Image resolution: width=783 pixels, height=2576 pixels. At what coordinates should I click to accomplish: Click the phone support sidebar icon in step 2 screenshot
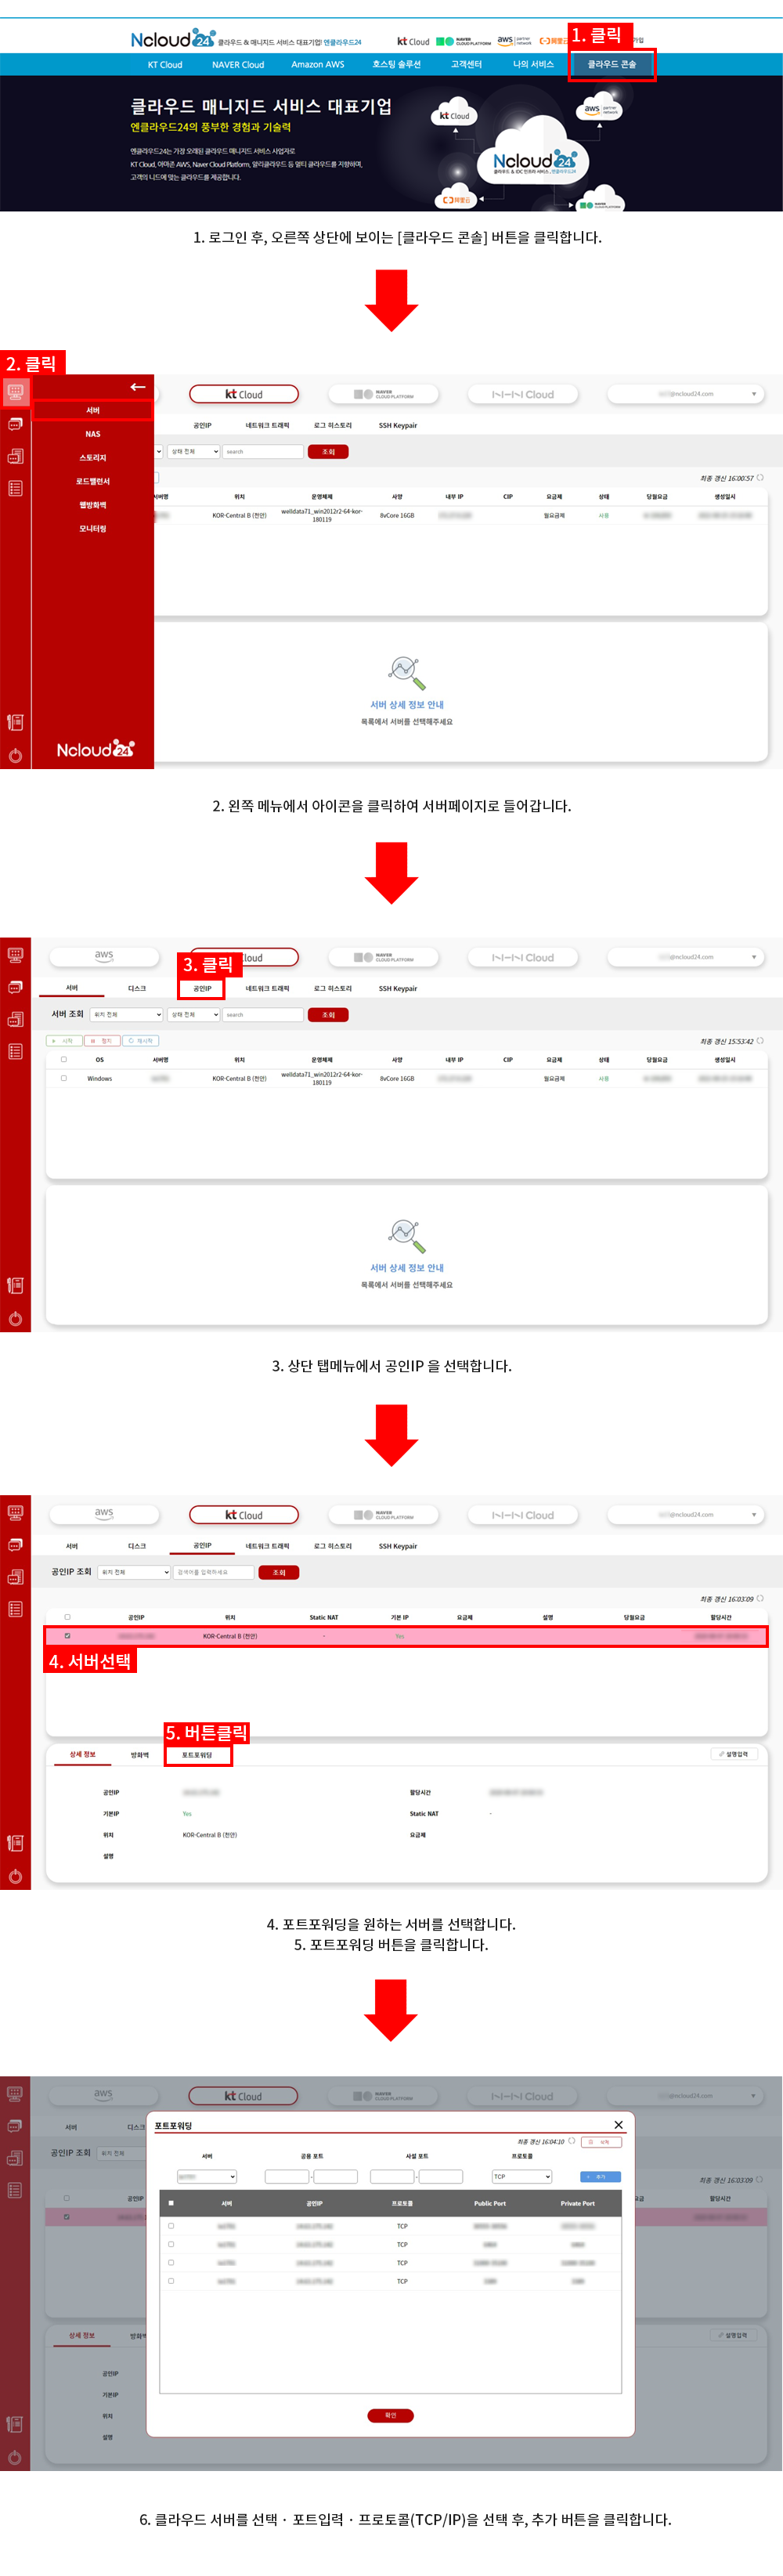[x=15, y=722]
